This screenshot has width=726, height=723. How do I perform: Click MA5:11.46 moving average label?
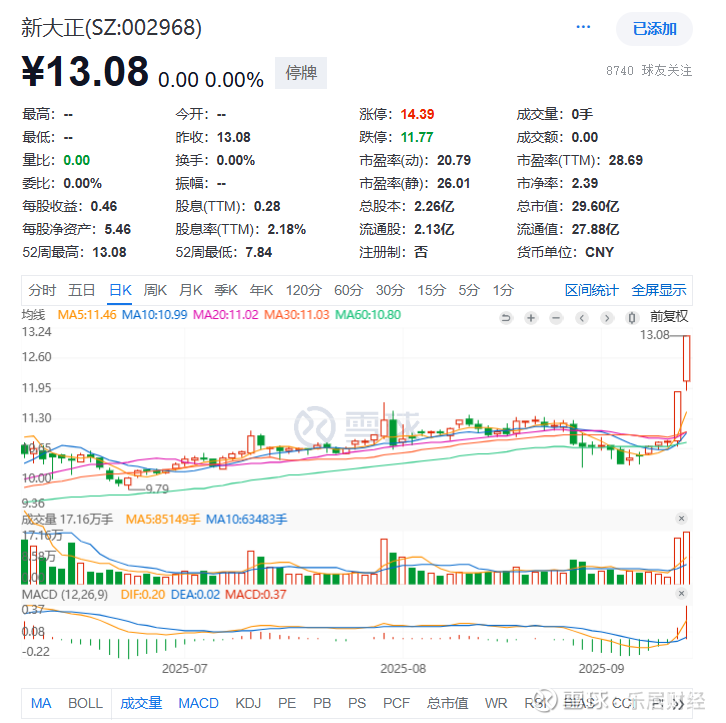(87, 315)
